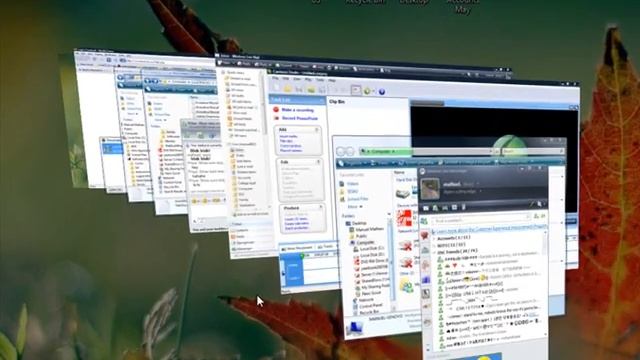
Task: Click the Messenger profile display picture
Action: click(x=430, y=189)
